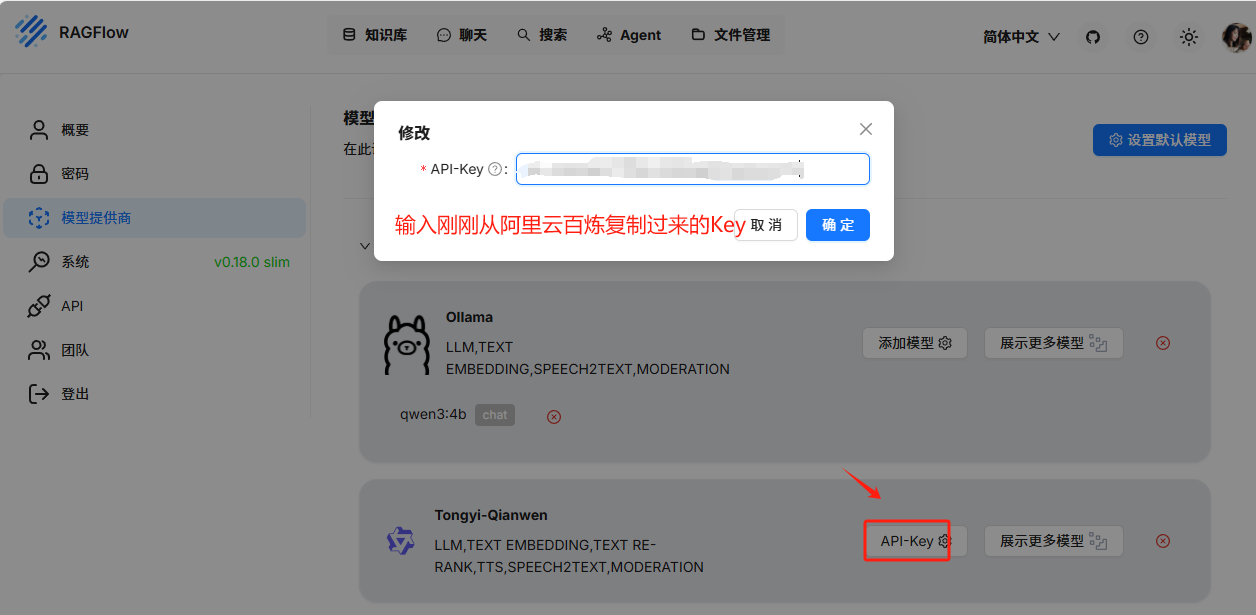
Task: Click the 取消 button
Action: click(766, 225)
